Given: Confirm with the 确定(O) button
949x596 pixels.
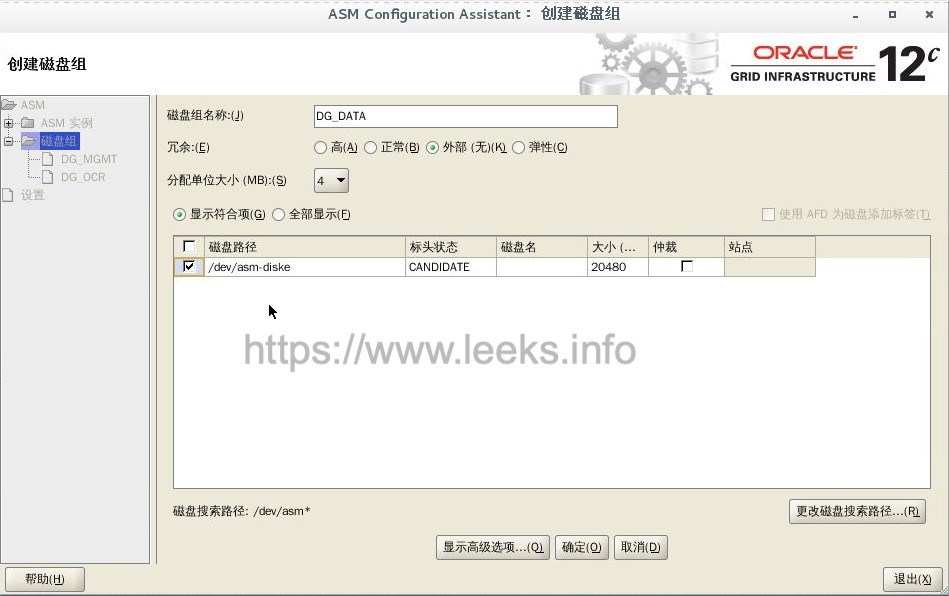Looking at the screenshot, I should pos(582,548).
